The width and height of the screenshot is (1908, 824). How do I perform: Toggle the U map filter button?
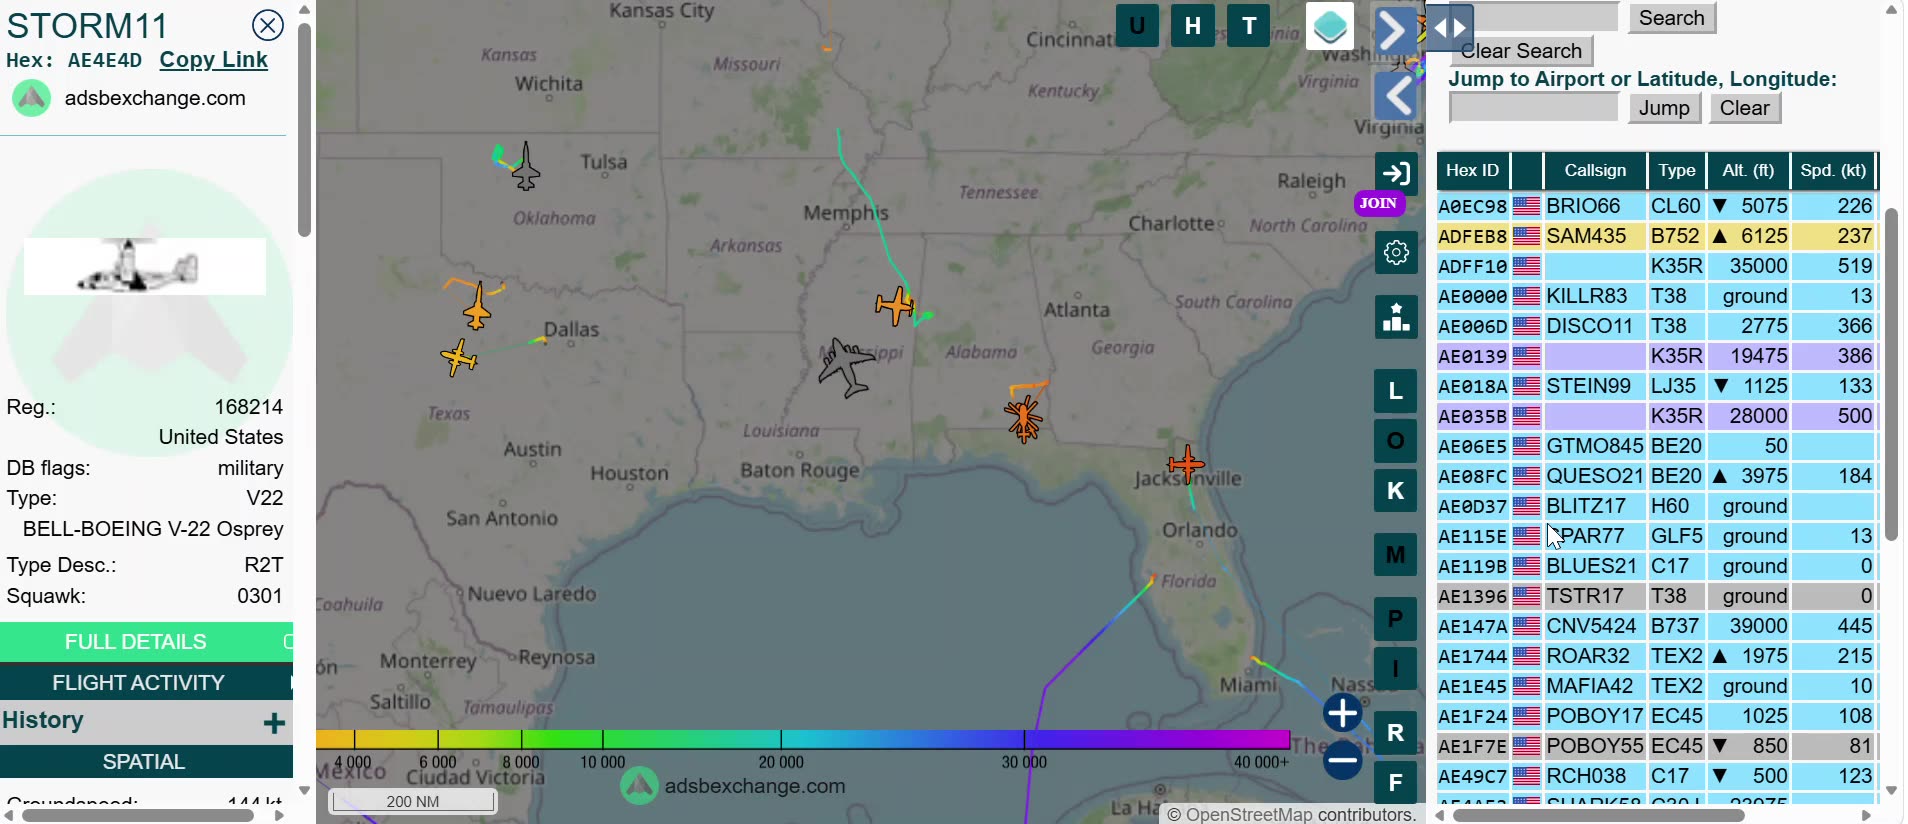coord(1137,26)
